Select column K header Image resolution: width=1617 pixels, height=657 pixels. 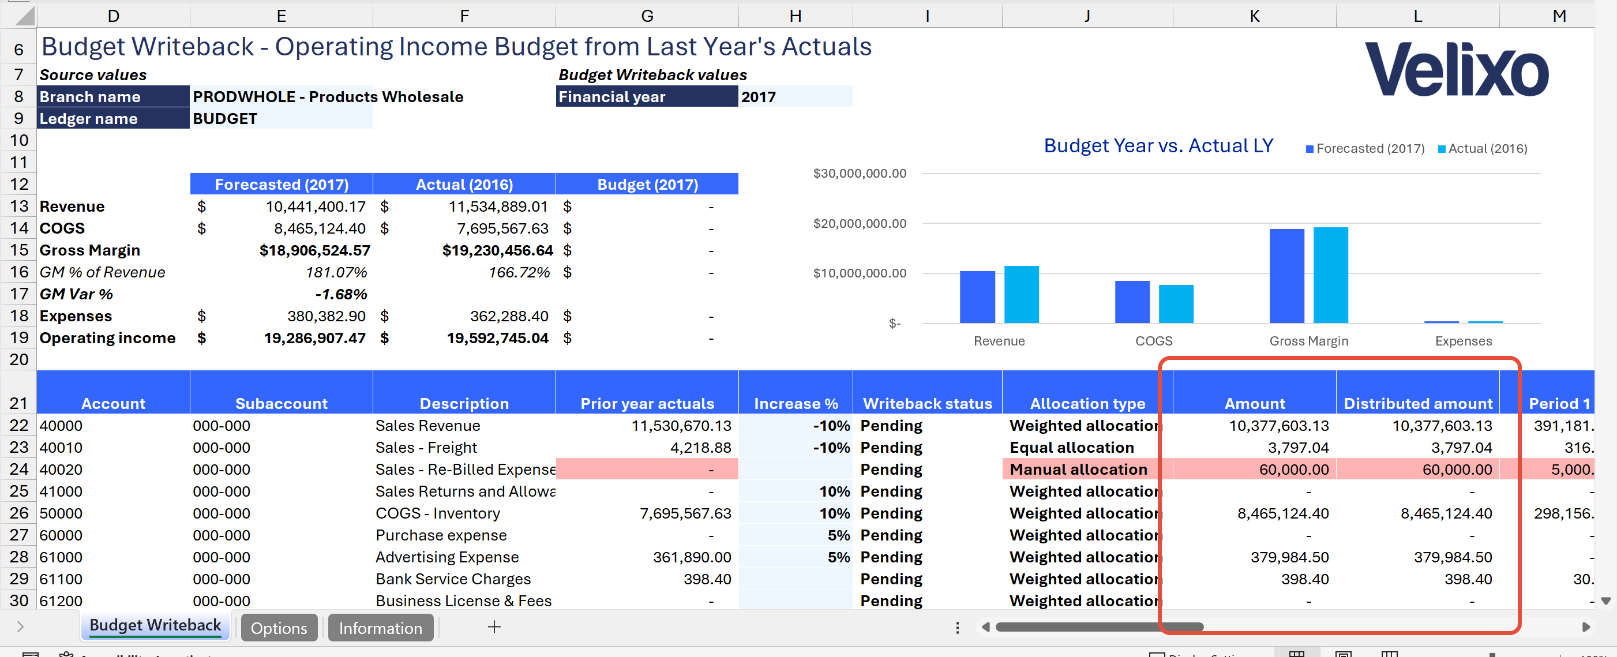click(x=1254, y=16)
